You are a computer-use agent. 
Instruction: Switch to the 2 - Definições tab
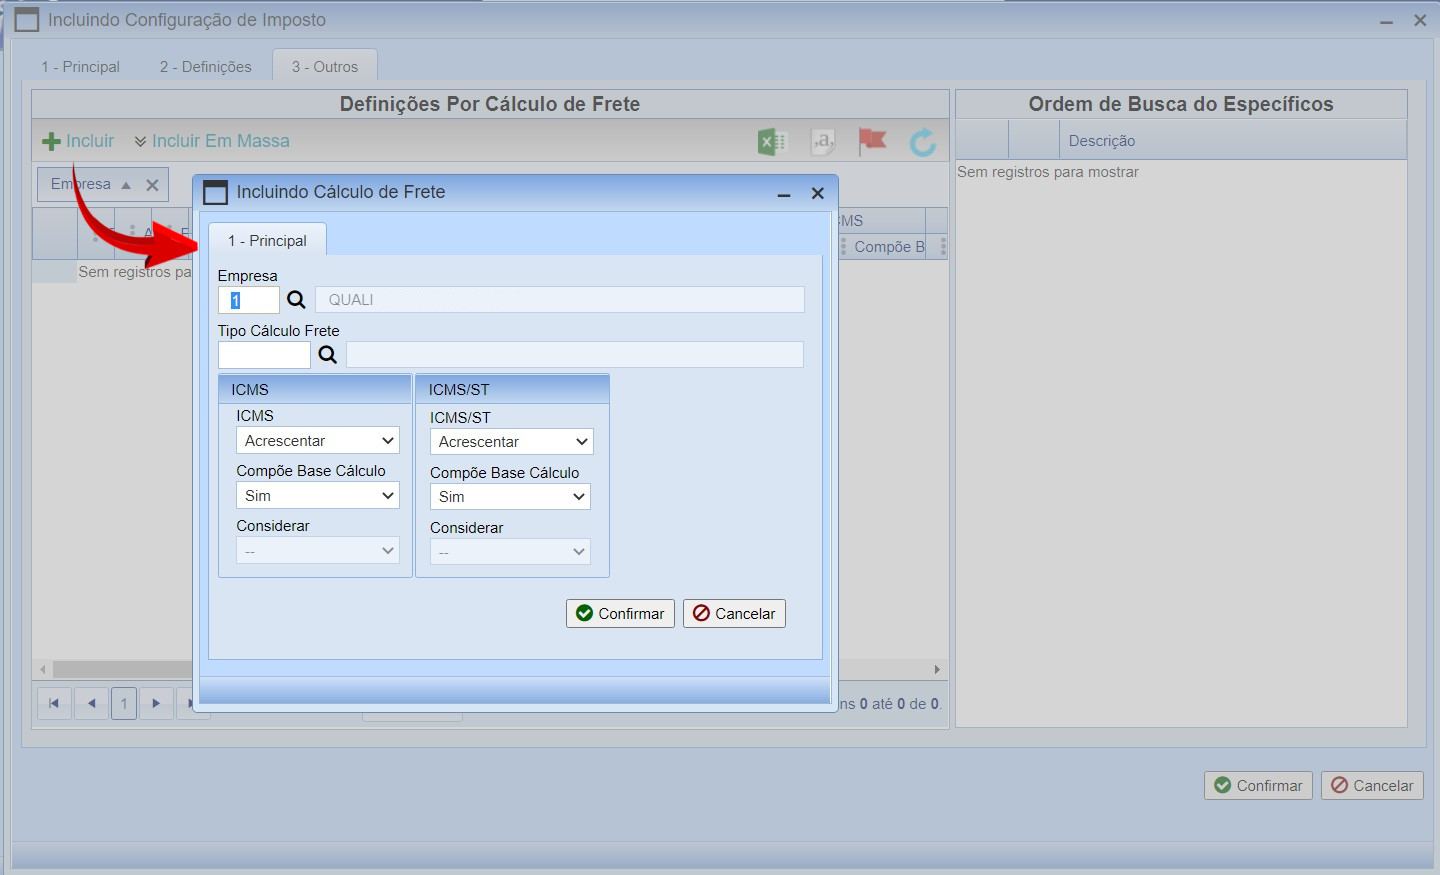pyautogui.click(x=205, y=67)
